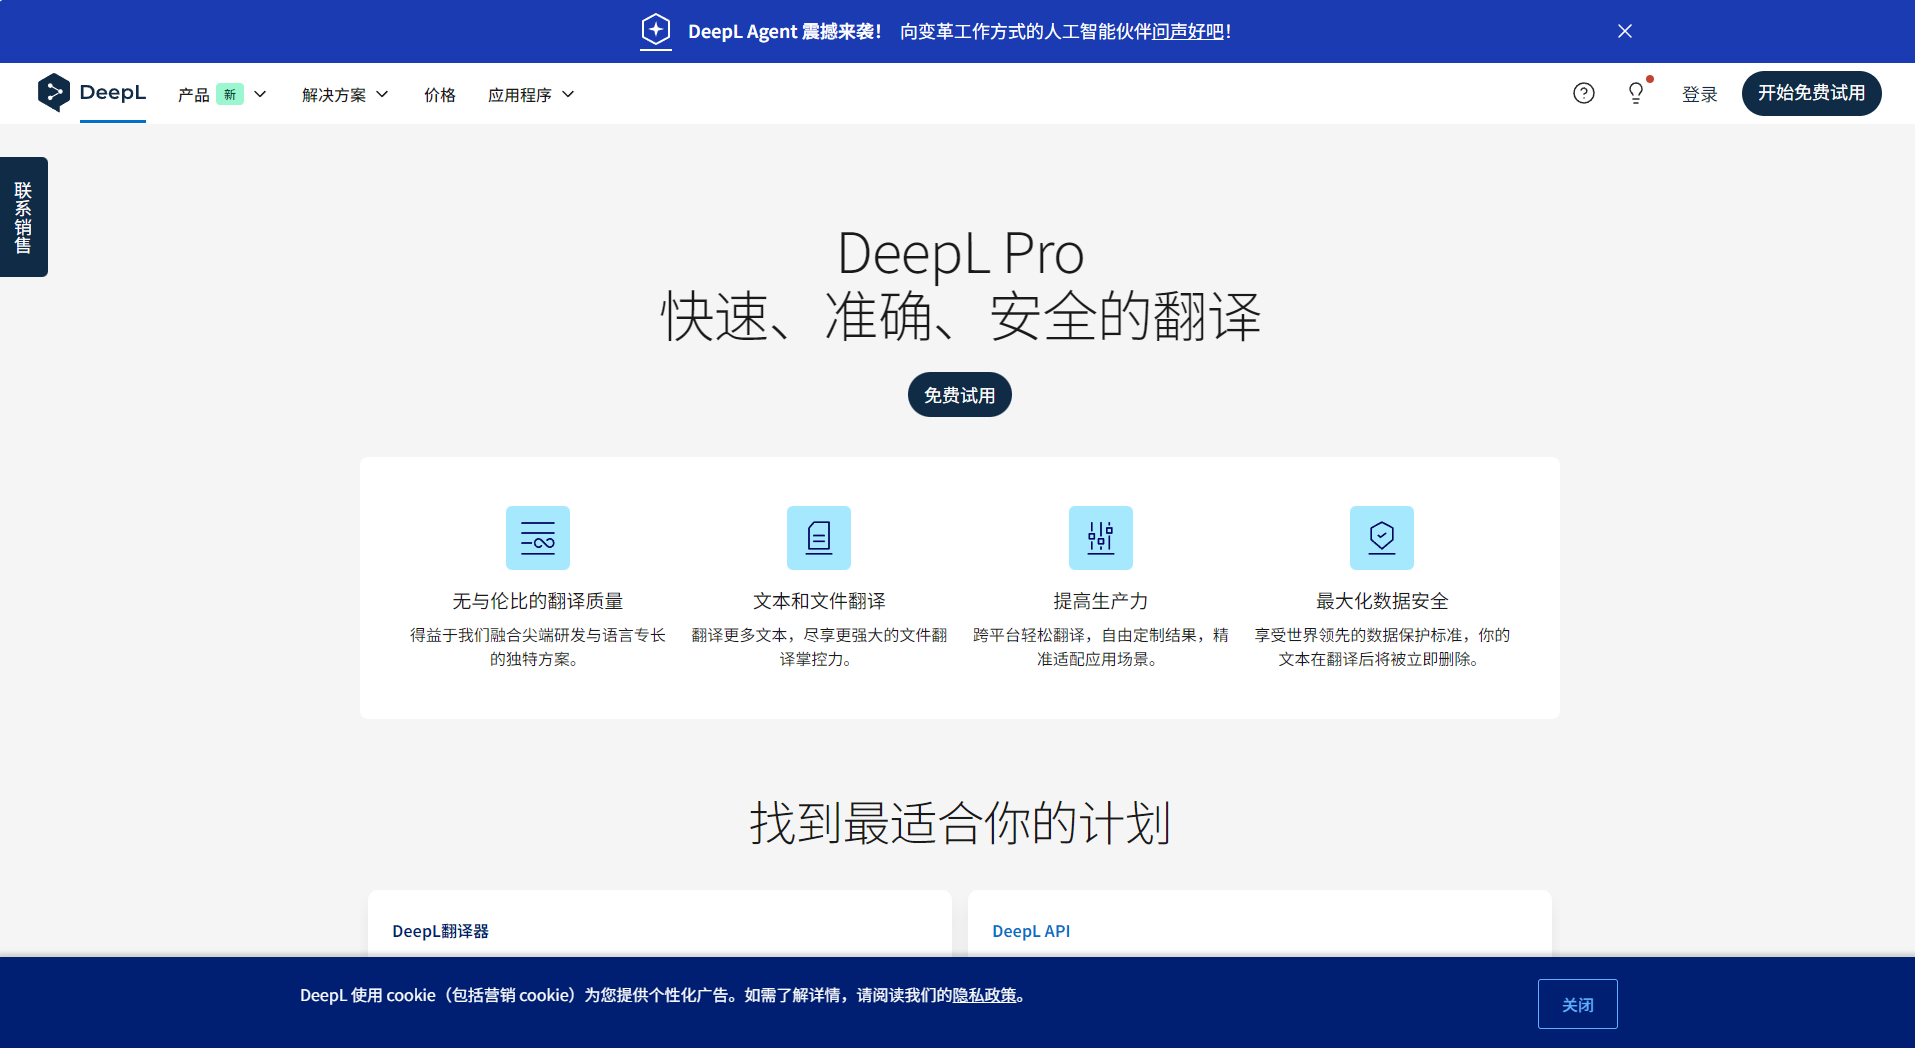Click the 开始免费试用 button
The width and height of the screenshot is (1915, 1048).
pyautogui.click(x=1811, y=93)
